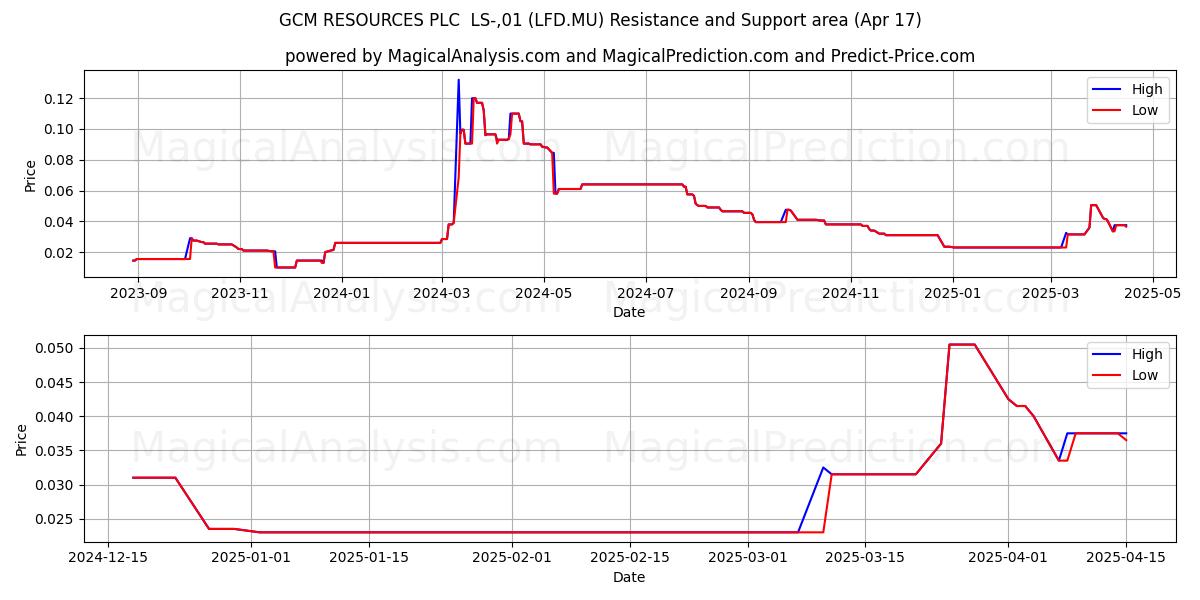The height and width of the screenshot is (600, 1200).
Task: Click the '0.06' y-axis label on top chart
Action: tap(61, 192)
